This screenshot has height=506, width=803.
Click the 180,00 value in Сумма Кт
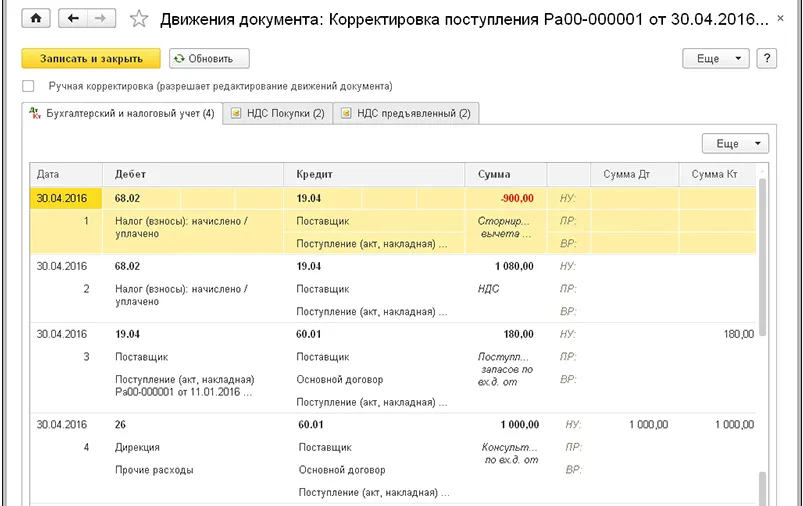point(738,334)
